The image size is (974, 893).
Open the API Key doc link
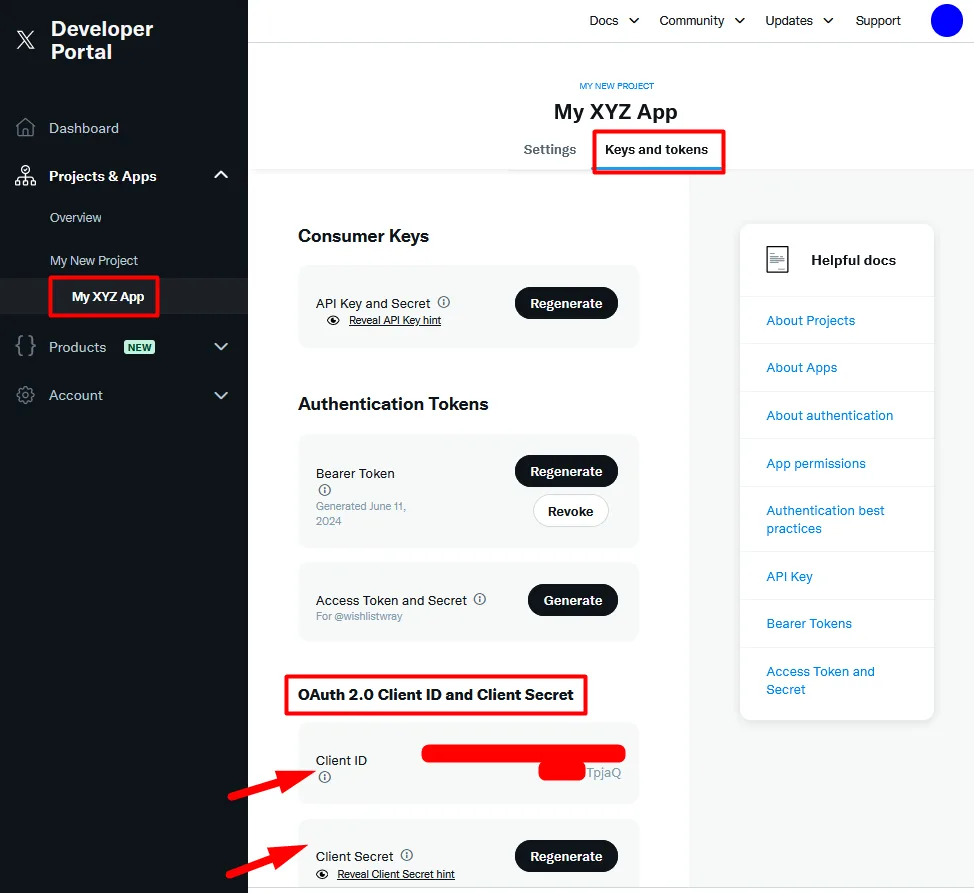tap(789, 576)
